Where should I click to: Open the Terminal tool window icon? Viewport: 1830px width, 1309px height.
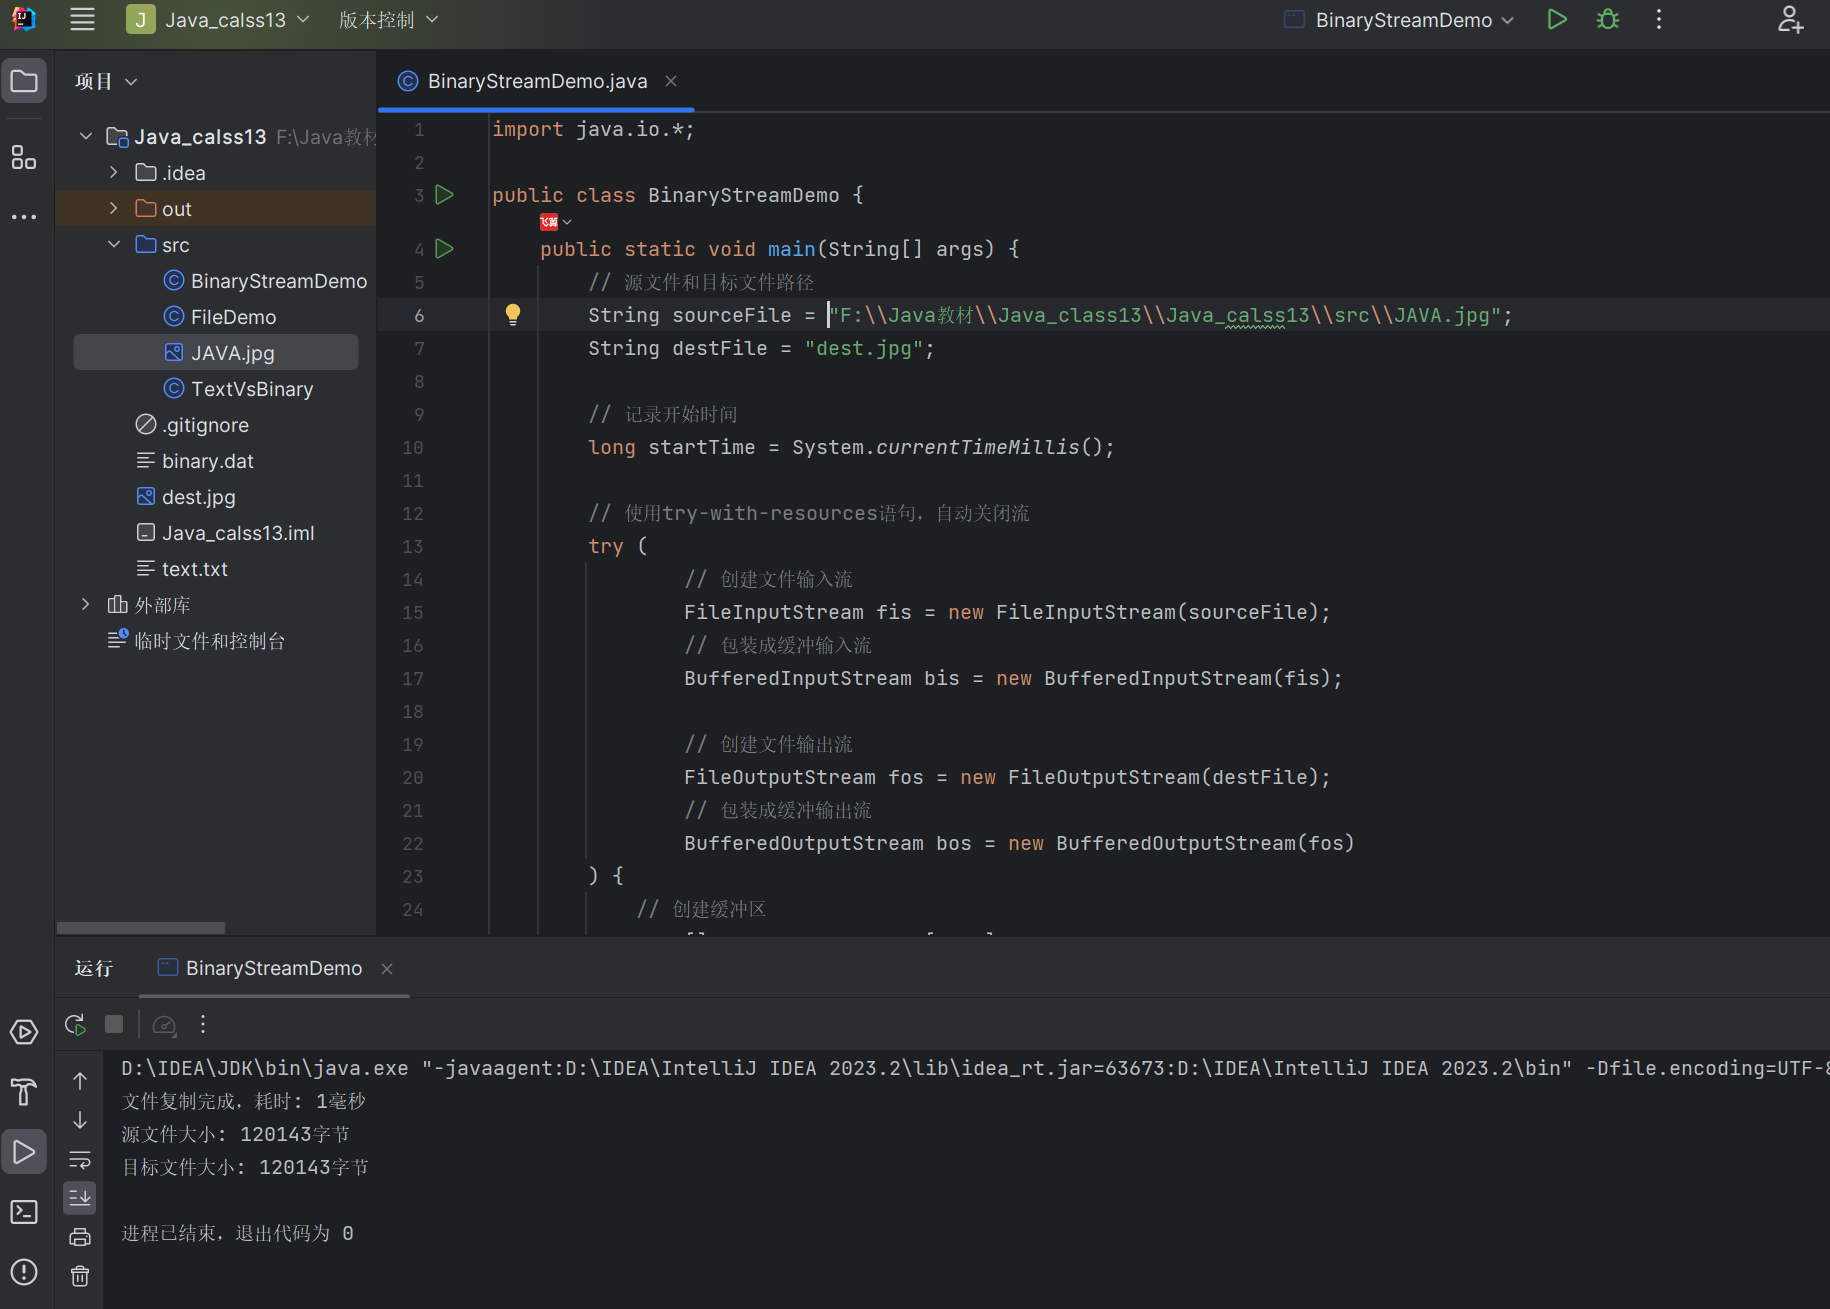click(24, 1212)
